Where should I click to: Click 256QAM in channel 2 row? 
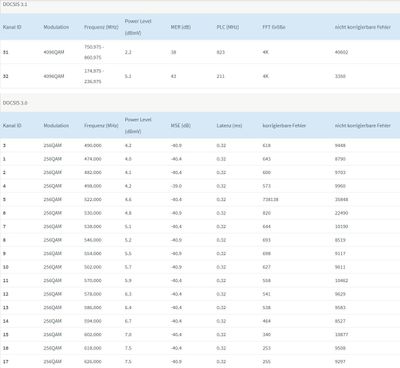click(53, 173)
